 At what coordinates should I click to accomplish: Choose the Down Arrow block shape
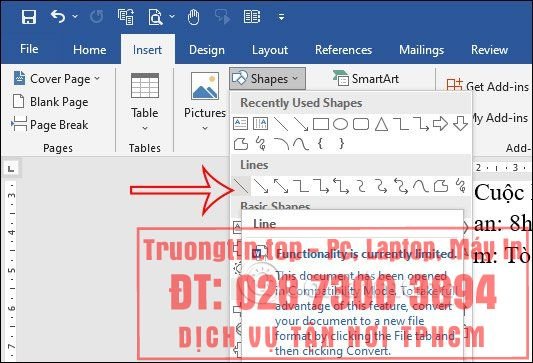461,124
